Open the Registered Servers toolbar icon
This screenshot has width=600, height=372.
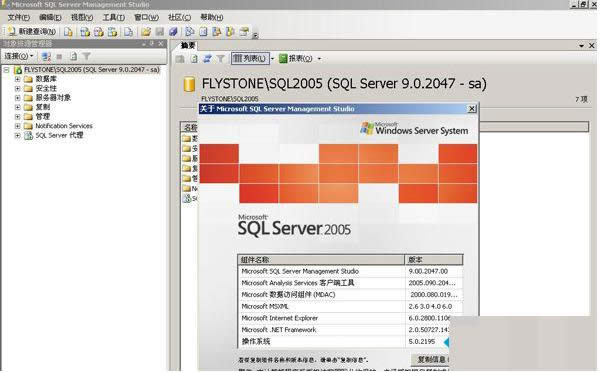coord(189,32)
